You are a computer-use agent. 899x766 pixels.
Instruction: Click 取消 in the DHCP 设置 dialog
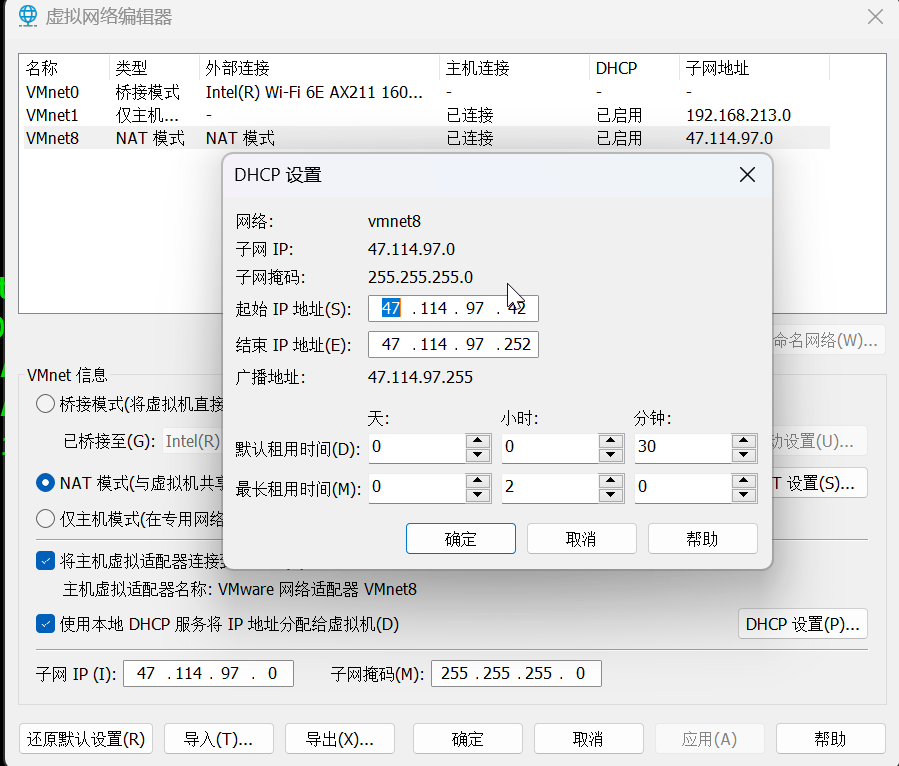pos(581,538)
